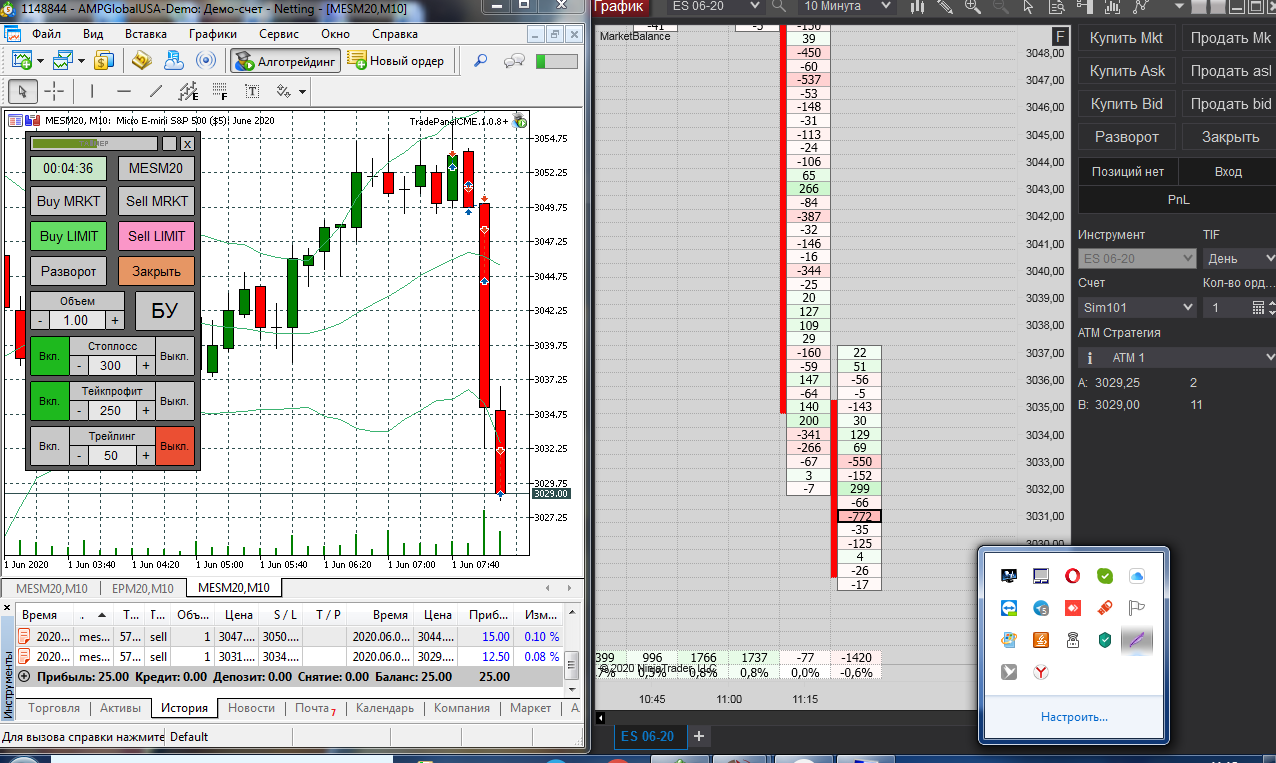The width and height of the screenshot is (1276, 763).
Task: Switch to the Торговля tab
Action: point(54,708)
